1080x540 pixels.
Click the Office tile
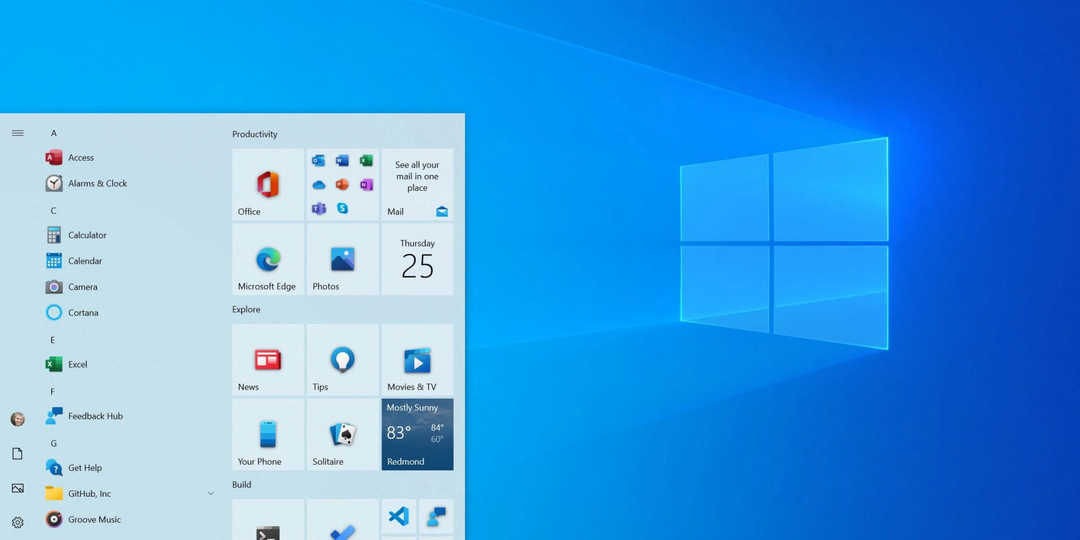268,185
